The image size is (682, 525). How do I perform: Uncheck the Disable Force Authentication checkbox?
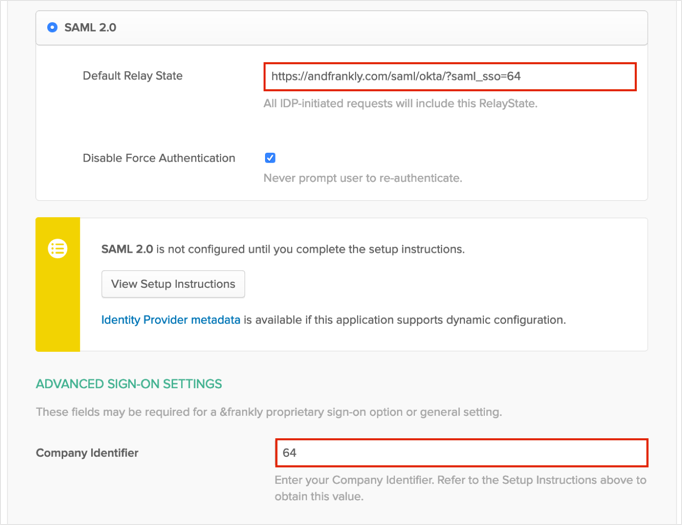[270, 158]
